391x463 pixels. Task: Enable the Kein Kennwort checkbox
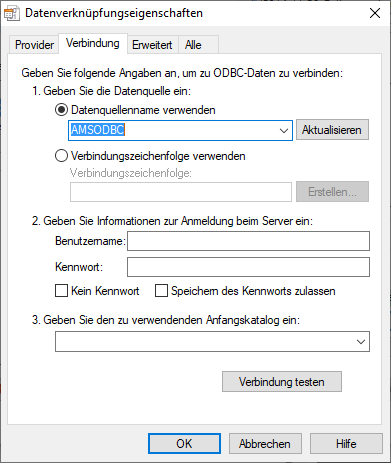click(61, 291)
